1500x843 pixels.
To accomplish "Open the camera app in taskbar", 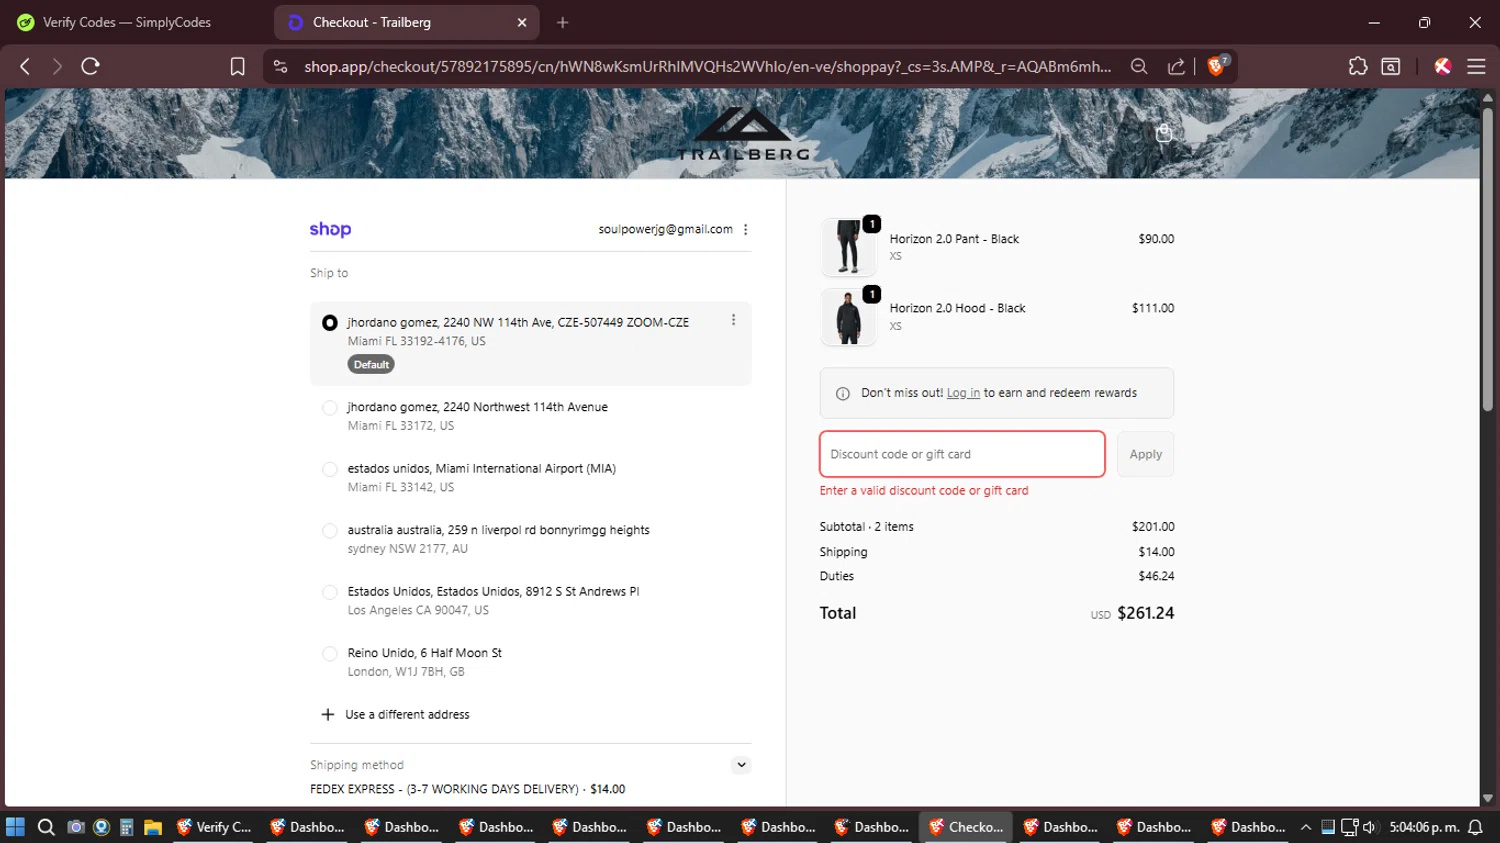I will coord(75,827).
